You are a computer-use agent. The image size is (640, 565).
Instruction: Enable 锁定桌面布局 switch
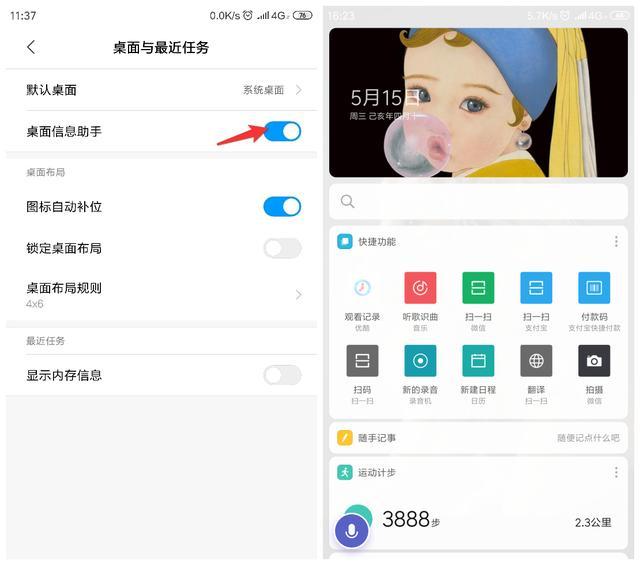click(x=282, y=248)
